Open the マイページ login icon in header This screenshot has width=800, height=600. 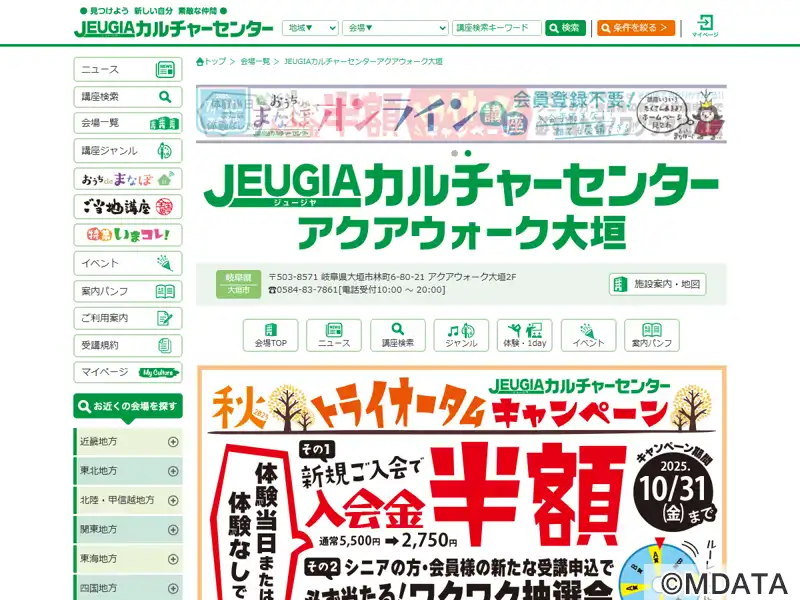705,26
